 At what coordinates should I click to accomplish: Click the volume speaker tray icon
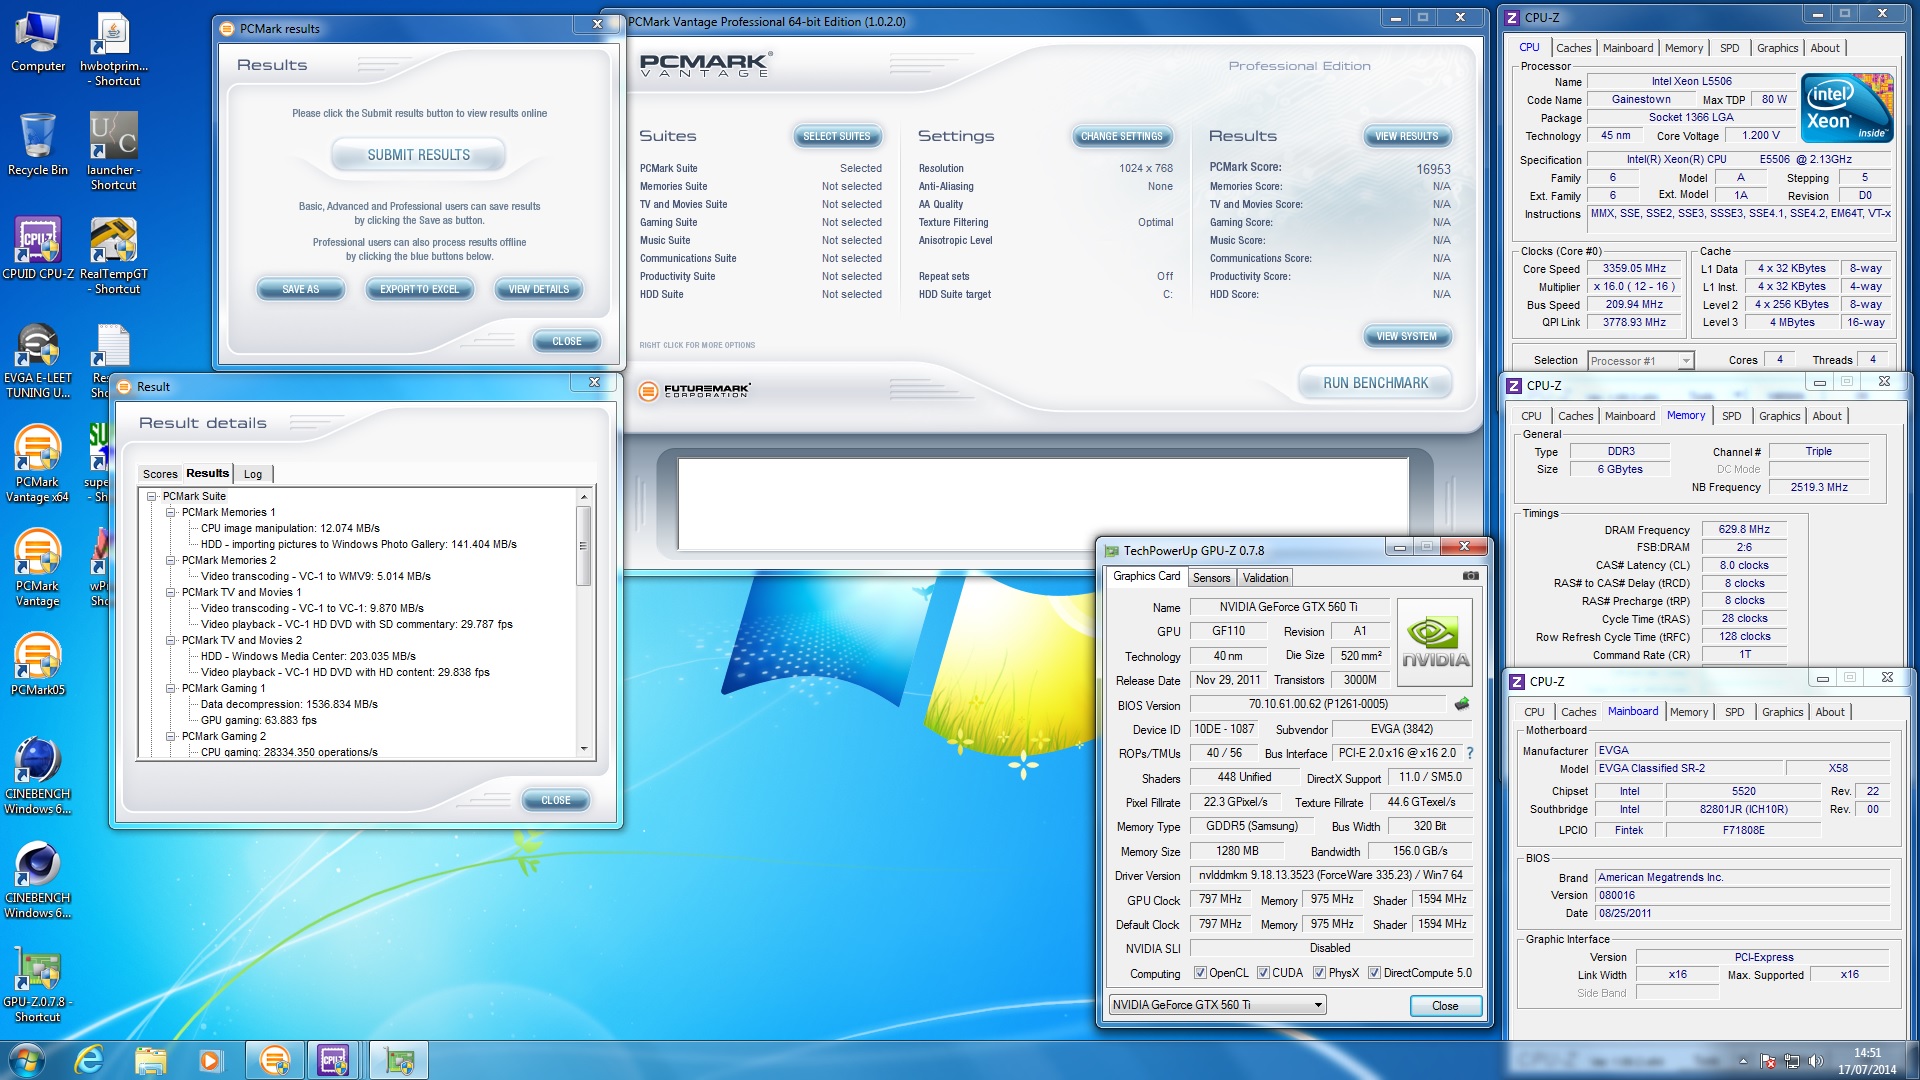pyautogui.click(x=1816, y=1061)
